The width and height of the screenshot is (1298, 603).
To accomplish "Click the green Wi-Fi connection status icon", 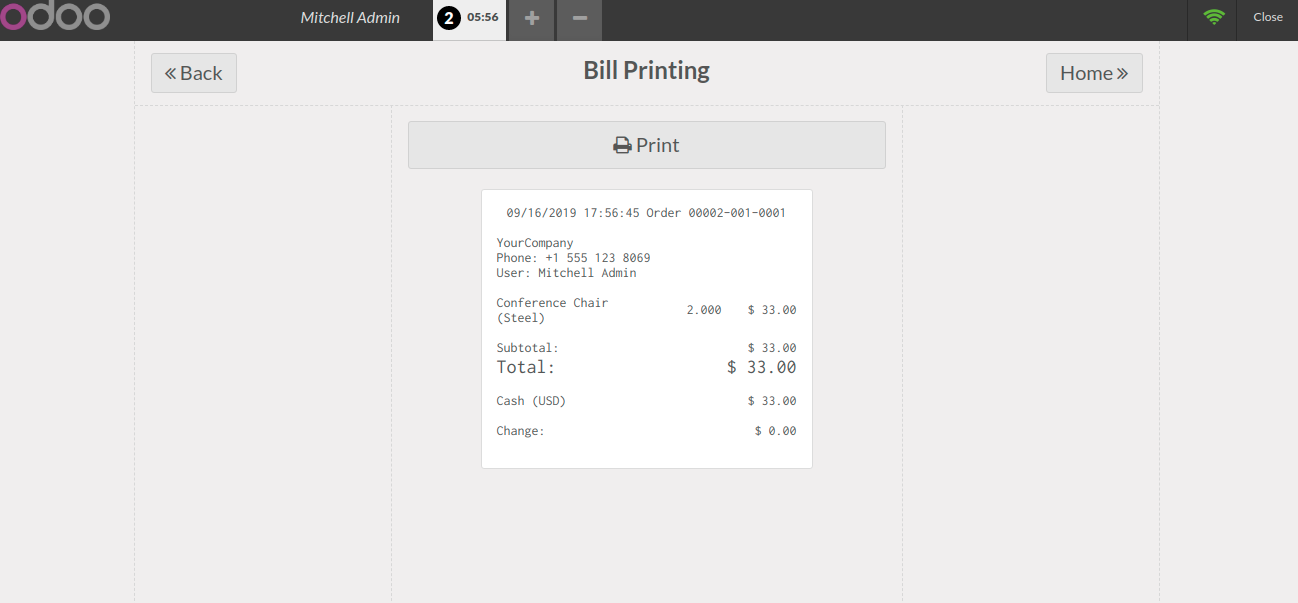I will tap(1214, 17).
